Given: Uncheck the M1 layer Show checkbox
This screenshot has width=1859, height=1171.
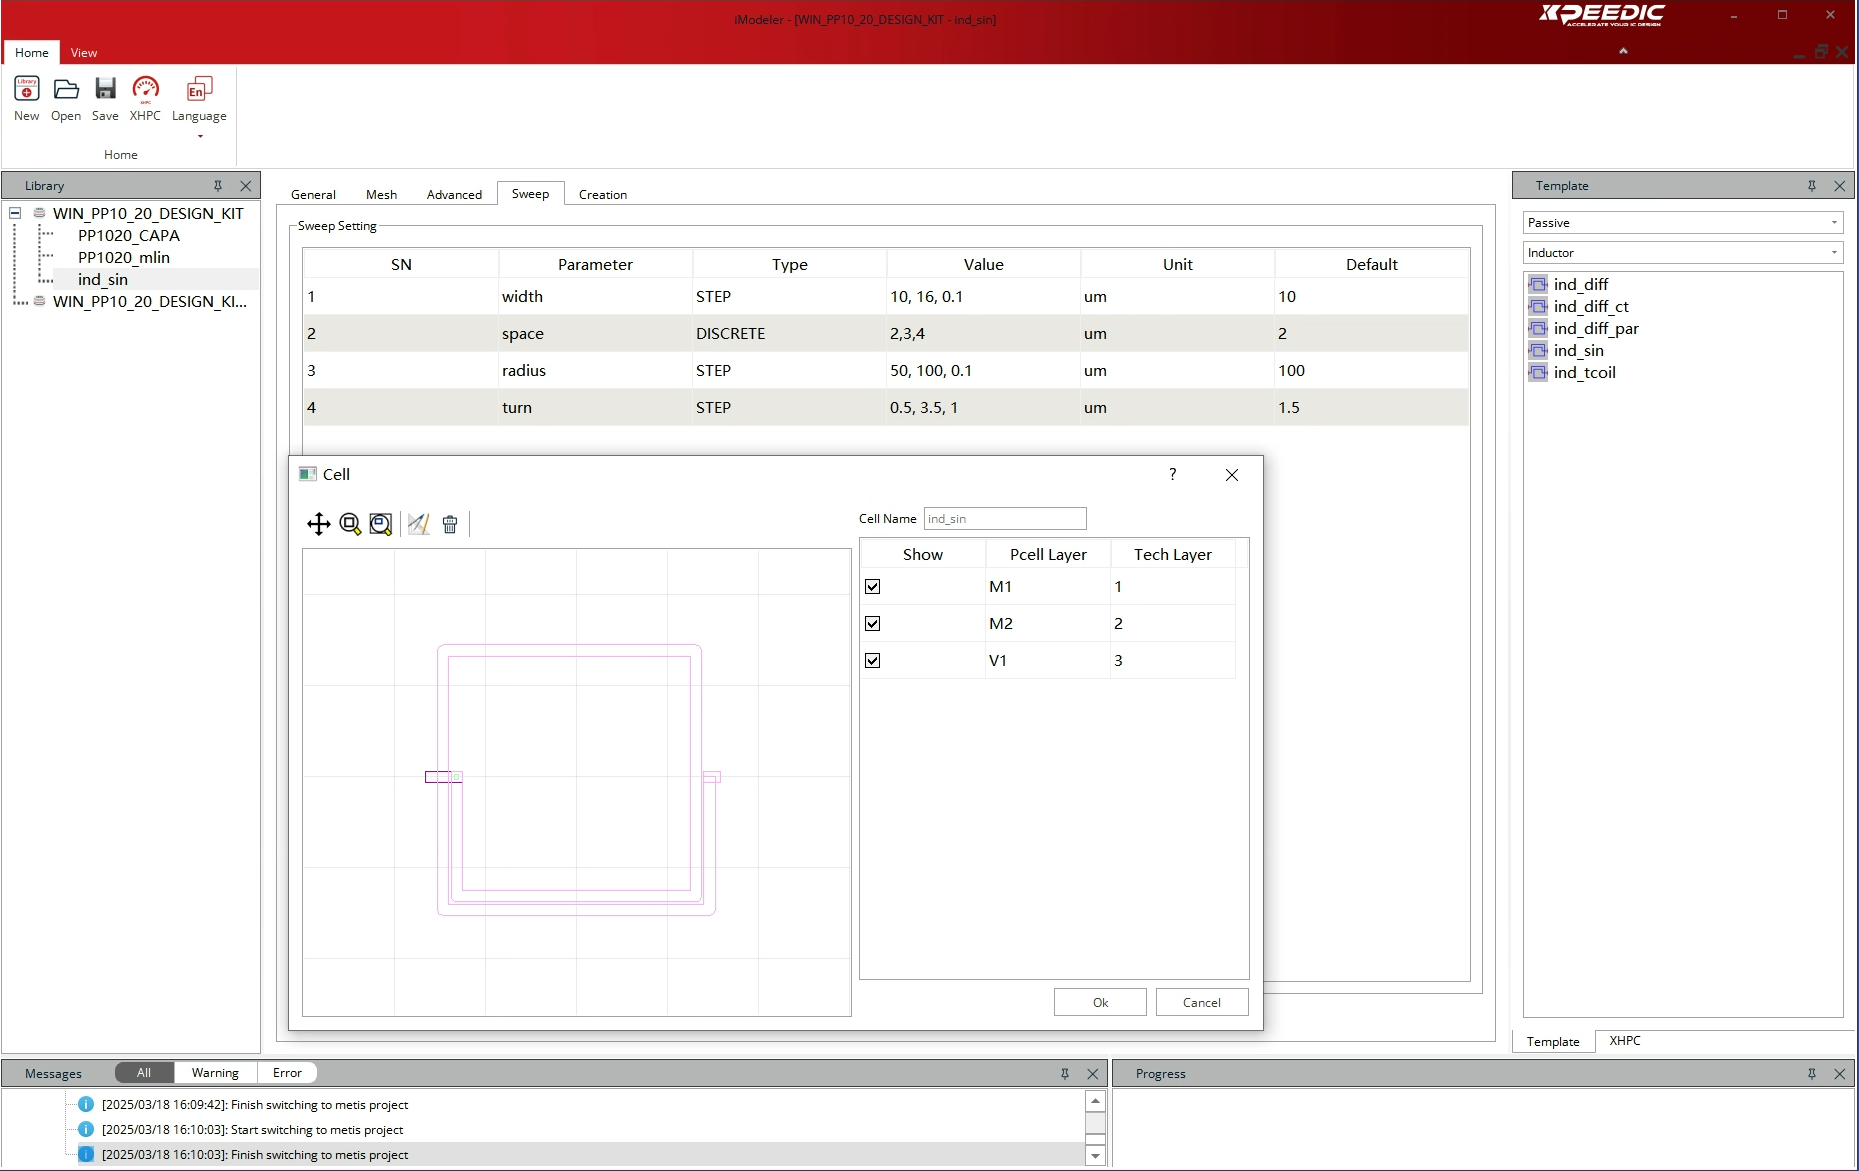Looking at the screenshot, I should point(873,587).
